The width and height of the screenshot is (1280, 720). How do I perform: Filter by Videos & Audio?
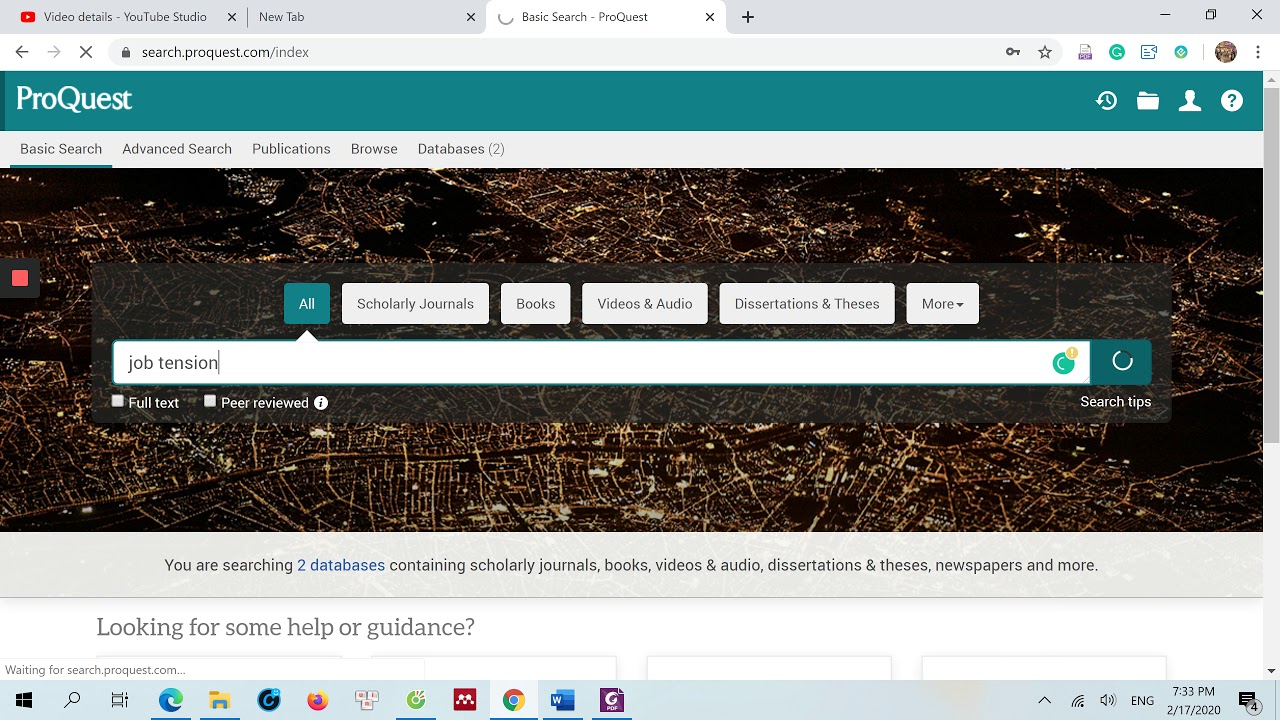(x=645, y=304)
